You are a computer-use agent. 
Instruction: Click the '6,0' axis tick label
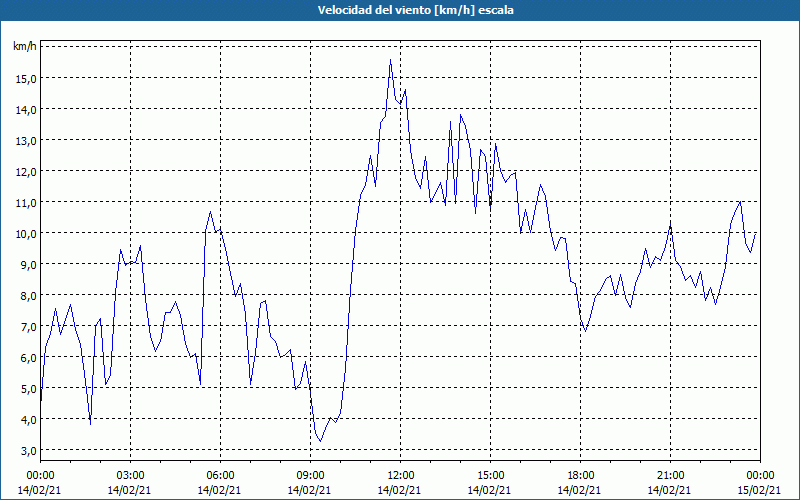click(x=28, y=358)
